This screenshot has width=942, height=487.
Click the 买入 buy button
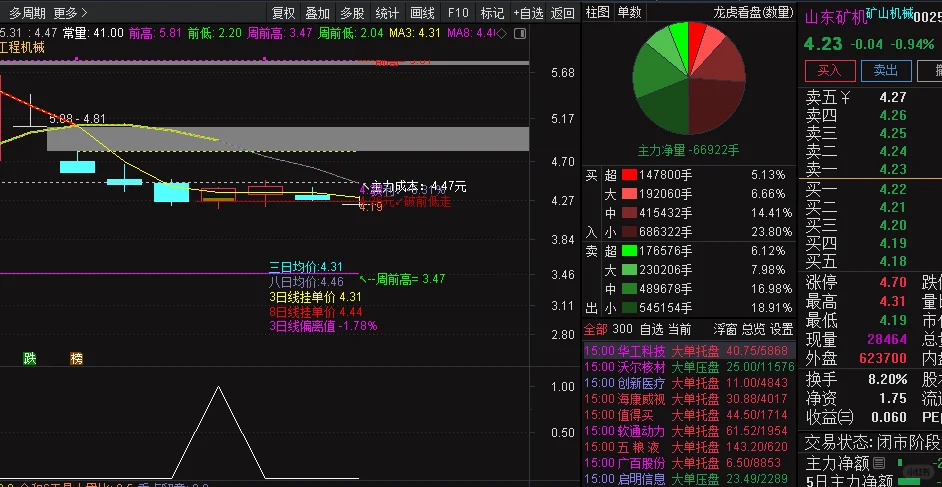pyautogui.click(x=829, y=71)
